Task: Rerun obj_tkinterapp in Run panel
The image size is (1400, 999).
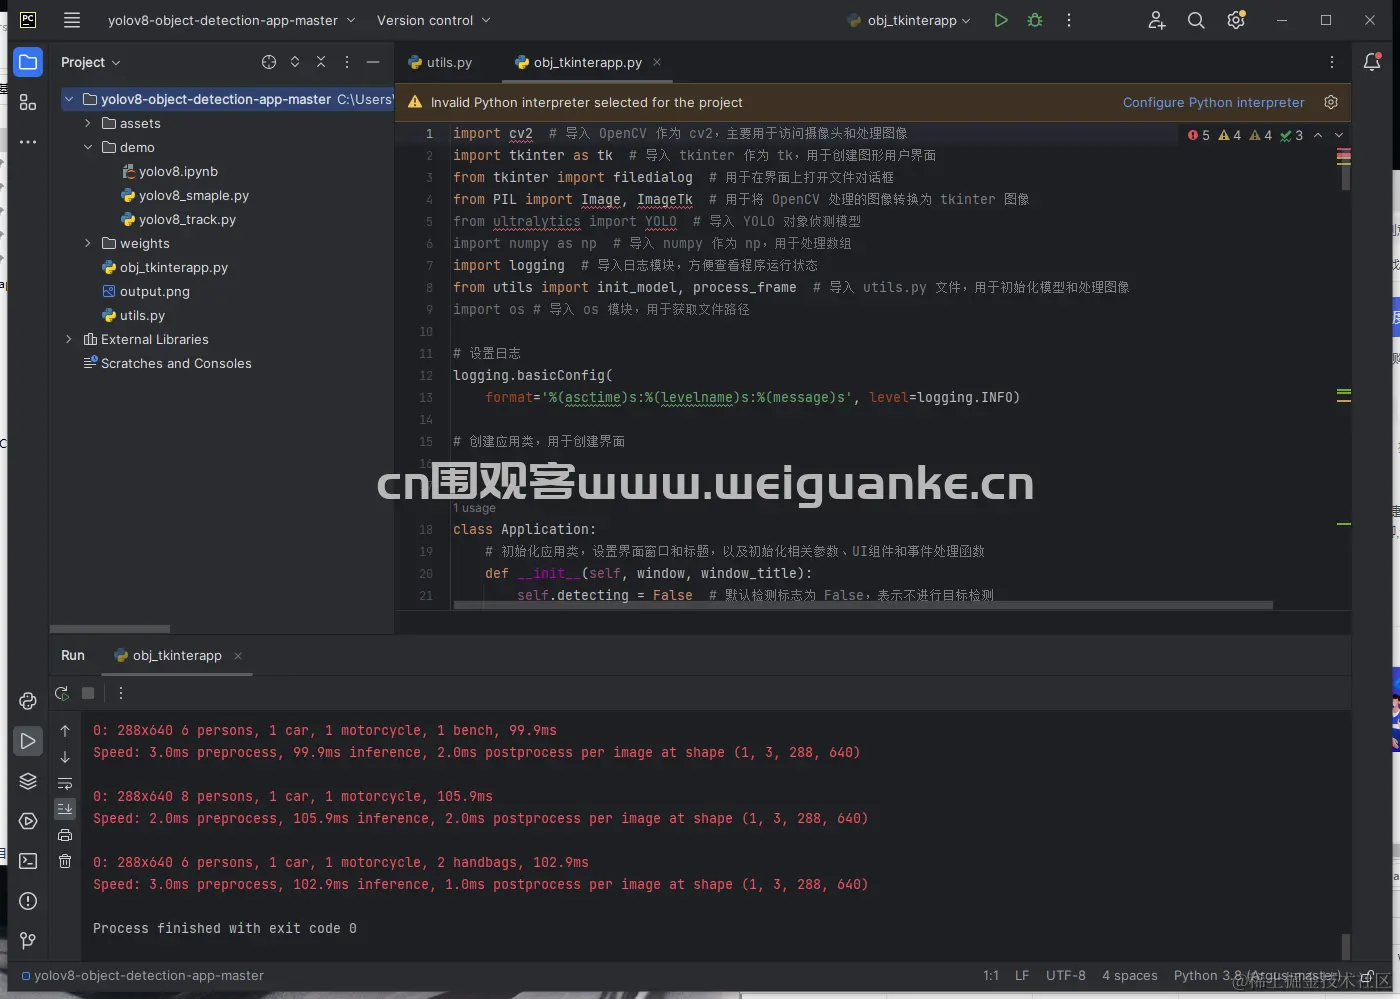Action: coord(62,693)
